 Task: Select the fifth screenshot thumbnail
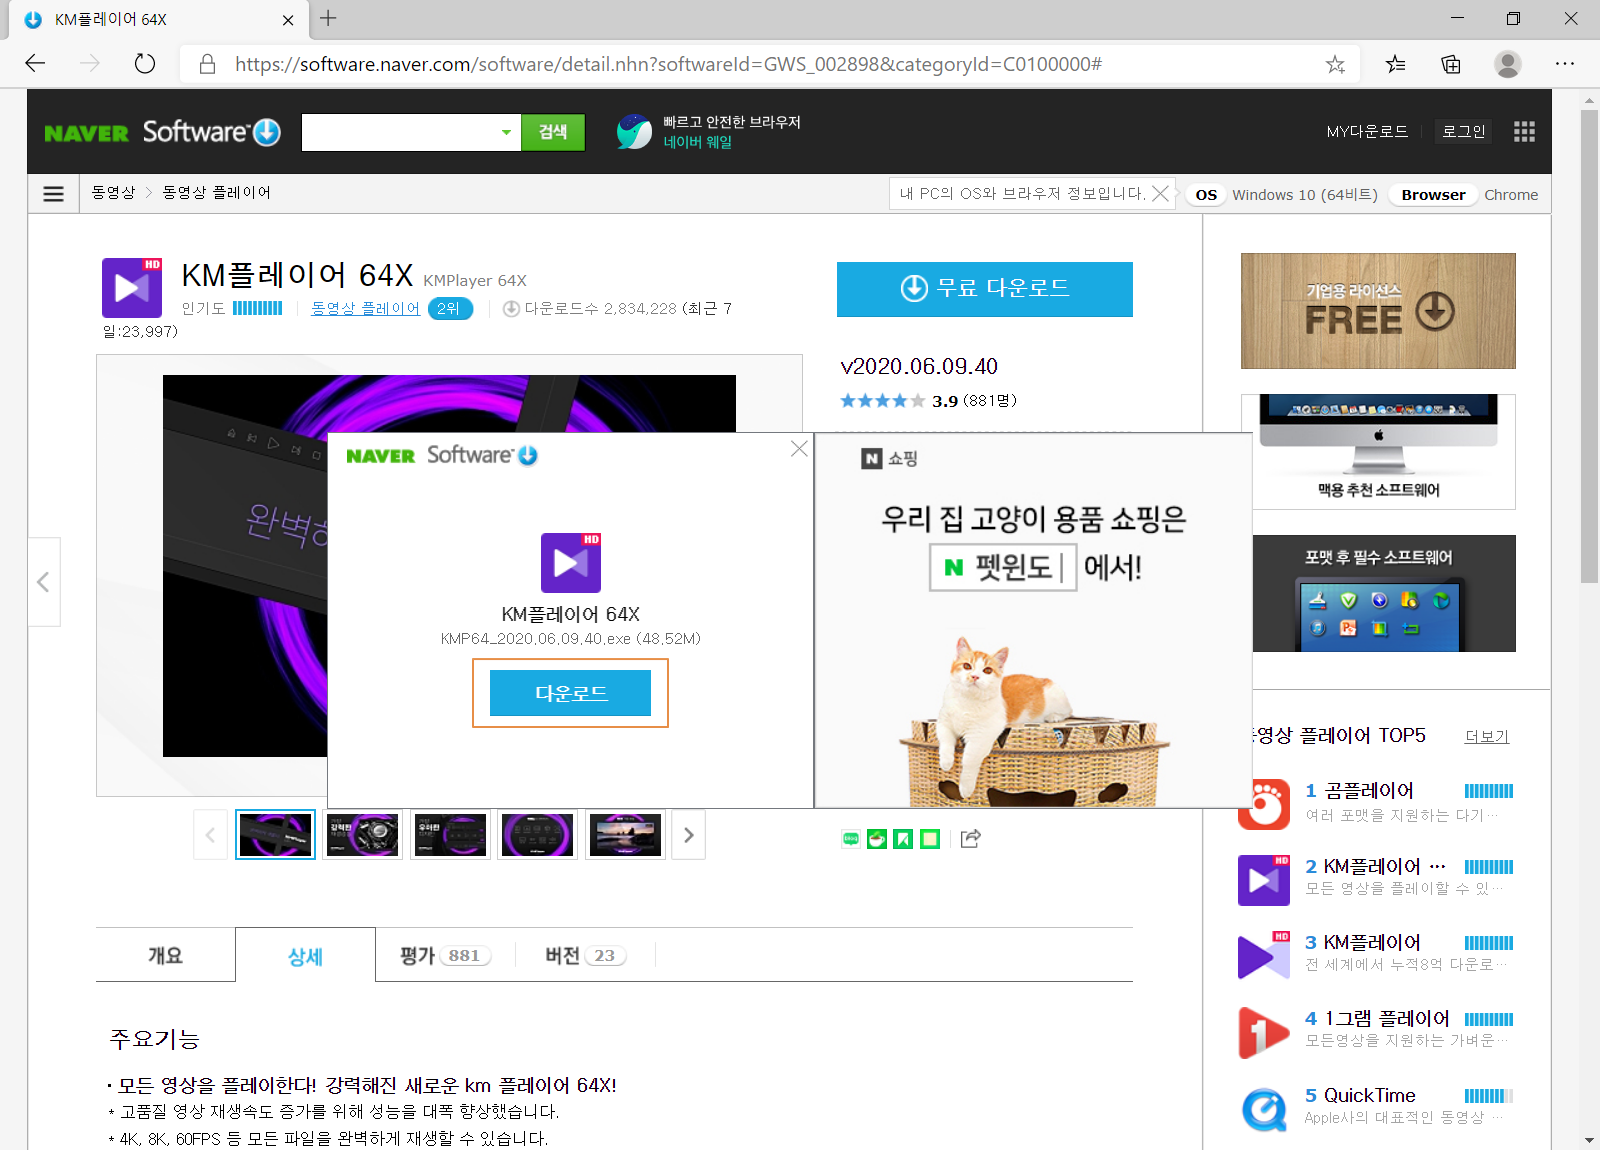click(x=625, y=835)
